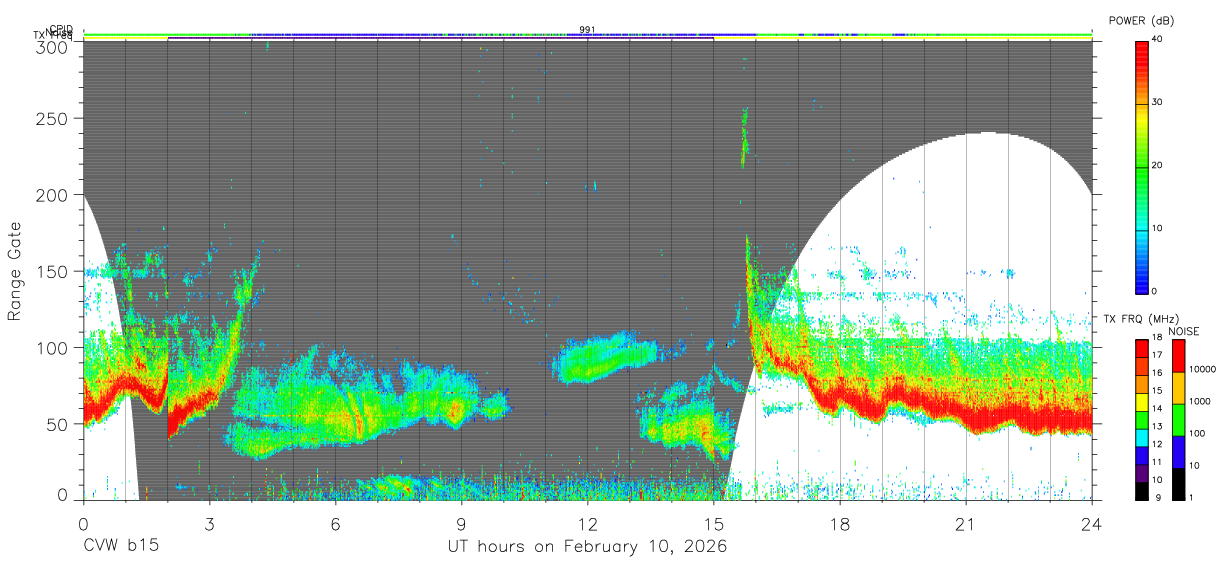The height and width of the screenshot is (567, 1228).
Task: Click the green-blue frequency strip above the plot
Action: click(x=587, y=37)
